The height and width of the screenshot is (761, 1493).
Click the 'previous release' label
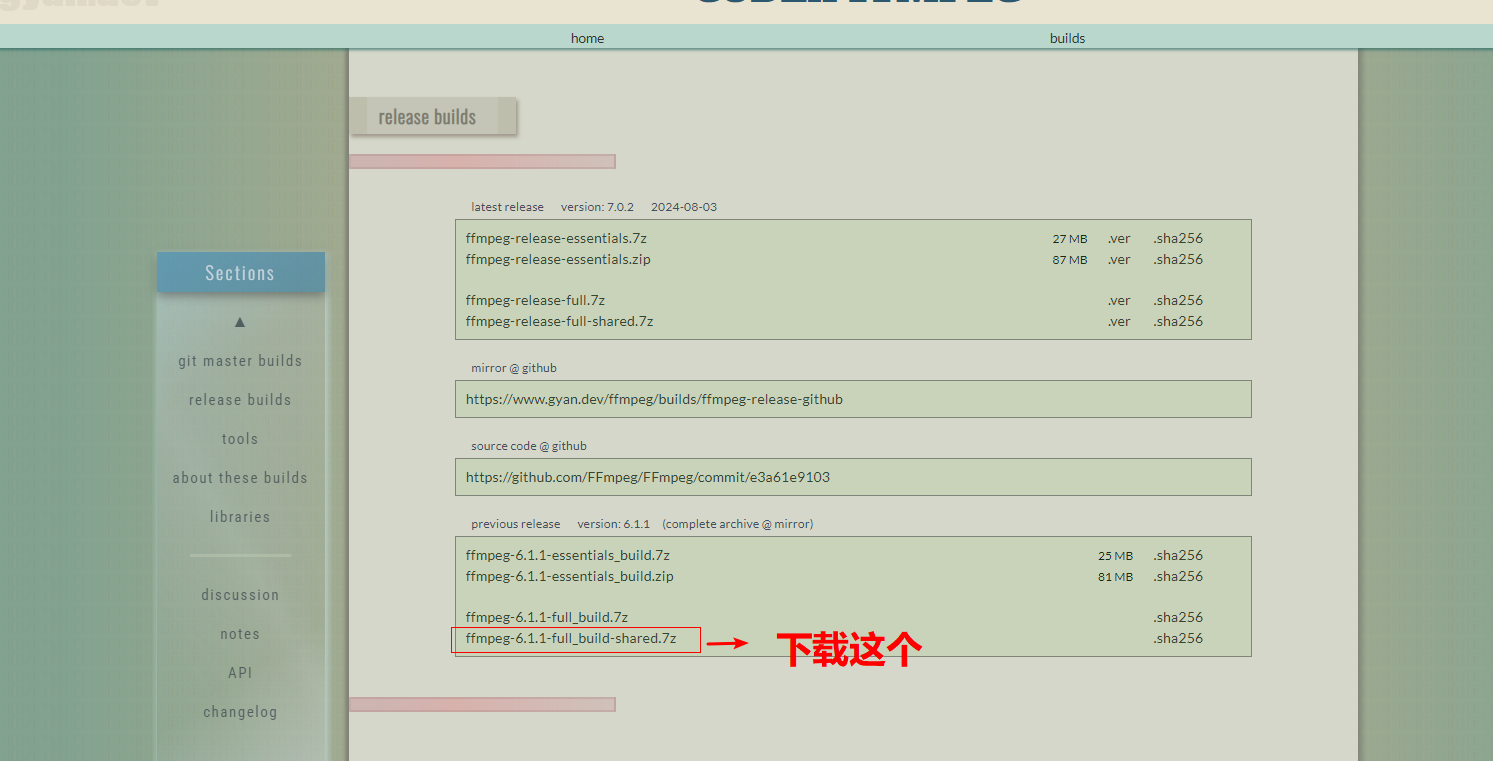point(516,524)
